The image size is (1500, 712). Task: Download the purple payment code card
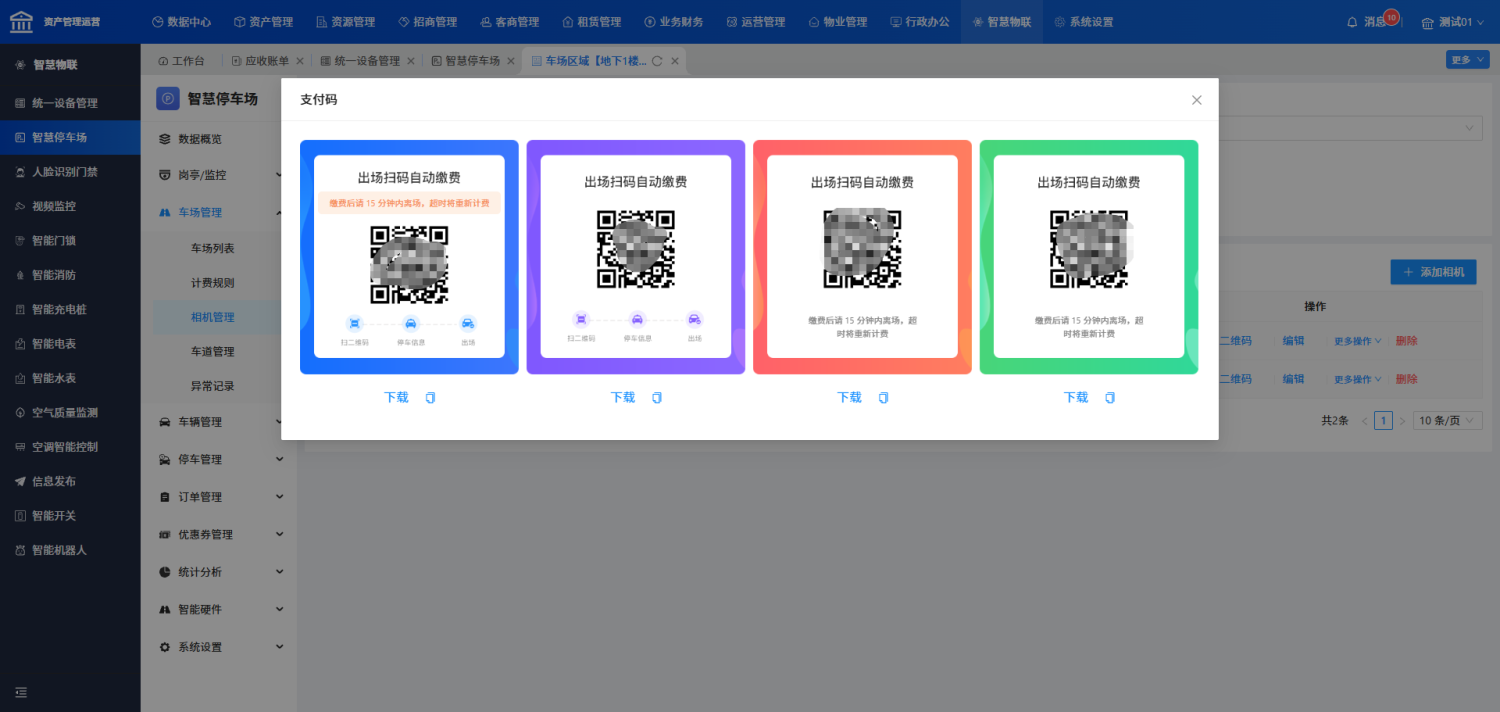623,398
